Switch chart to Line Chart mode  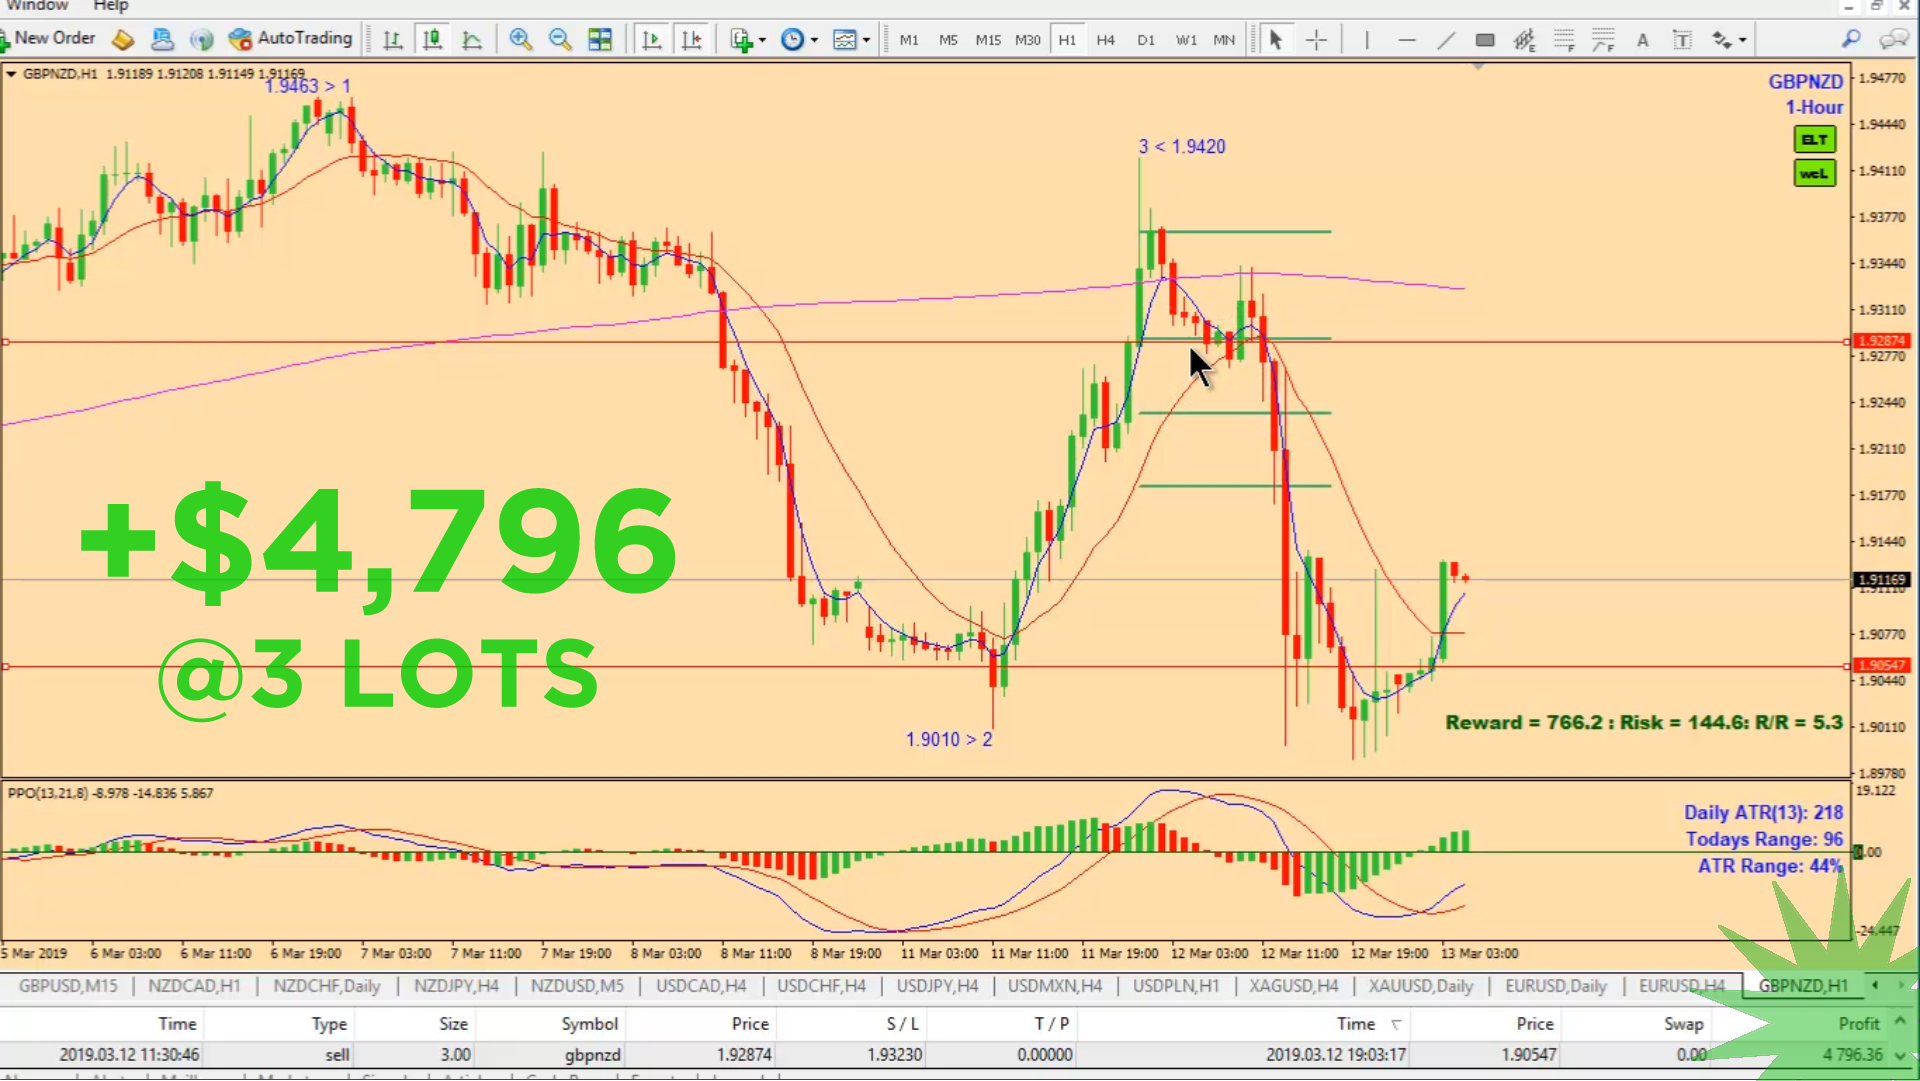click(472, 40)
